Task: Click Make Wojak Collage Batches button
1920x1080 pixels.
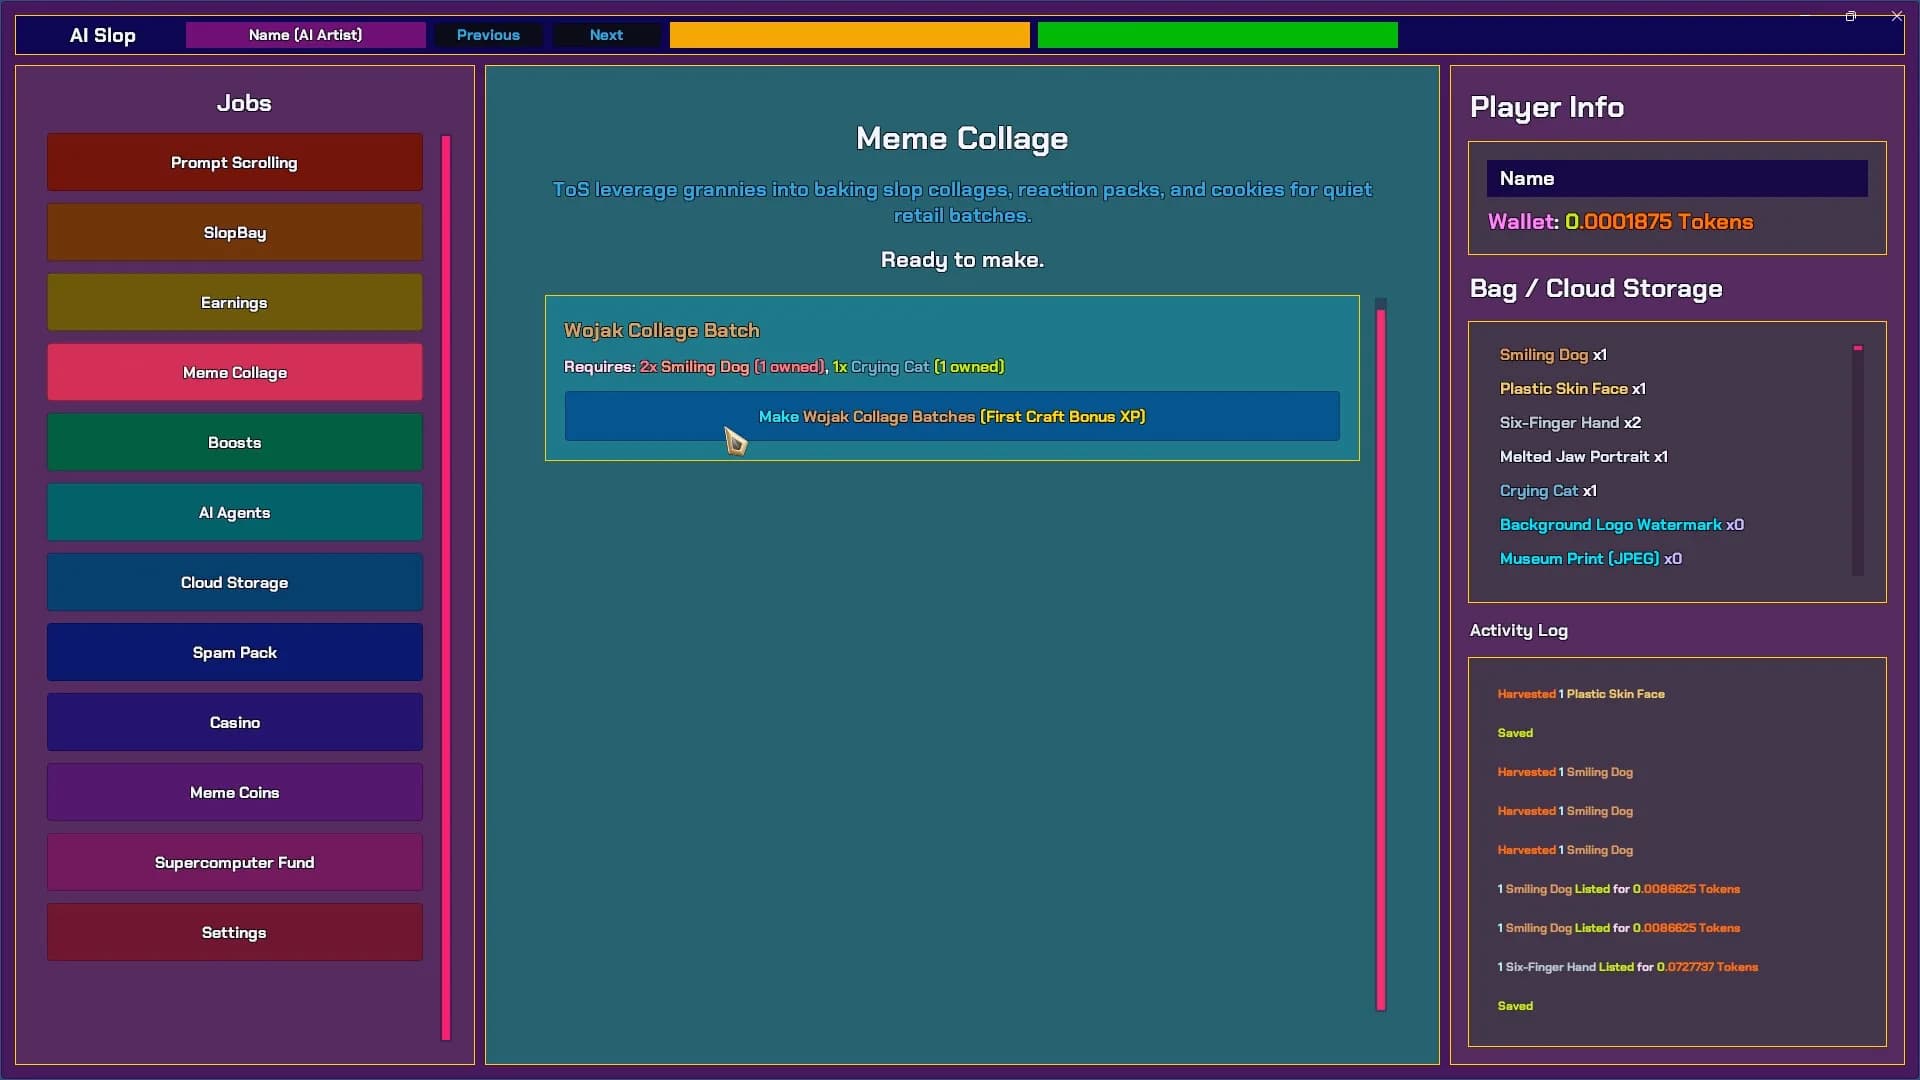Action: [x=952, y=416]
